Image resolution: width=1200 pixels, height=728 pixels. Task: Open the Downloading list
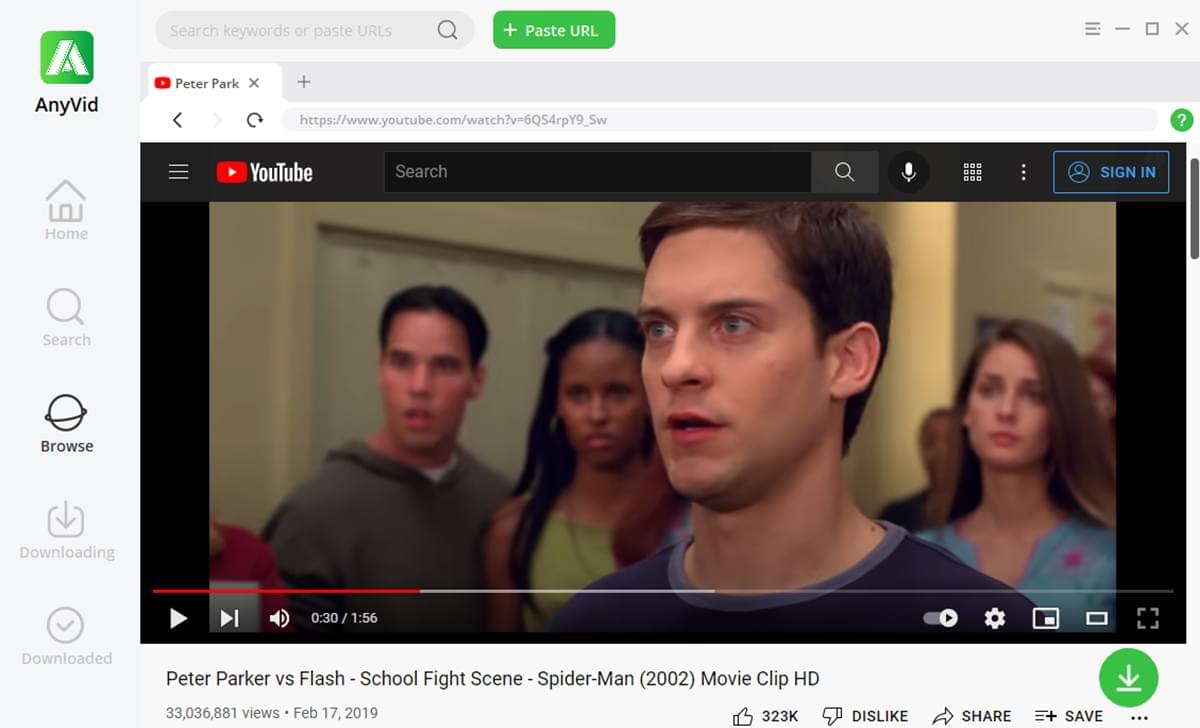pos(67,530)
